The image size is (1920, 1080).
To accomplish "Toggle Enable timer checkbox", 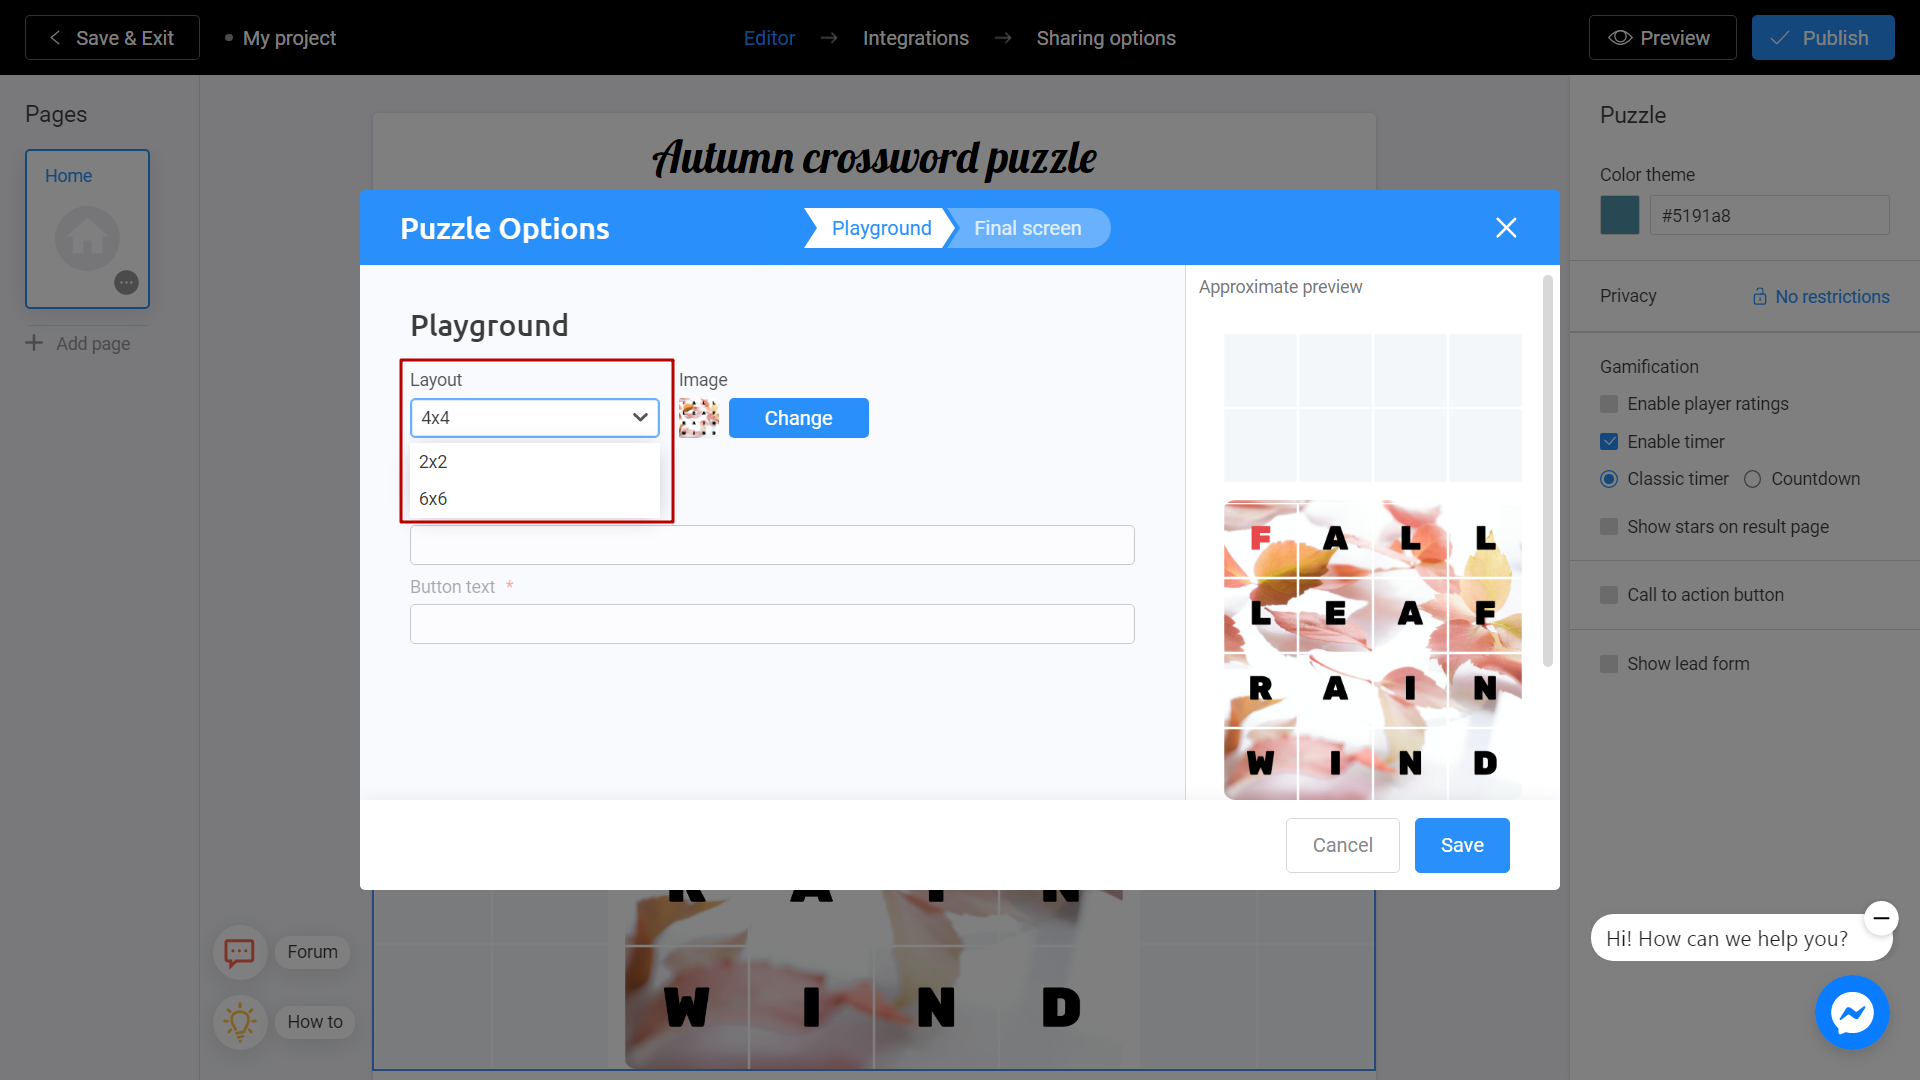I will [1610, 440].
